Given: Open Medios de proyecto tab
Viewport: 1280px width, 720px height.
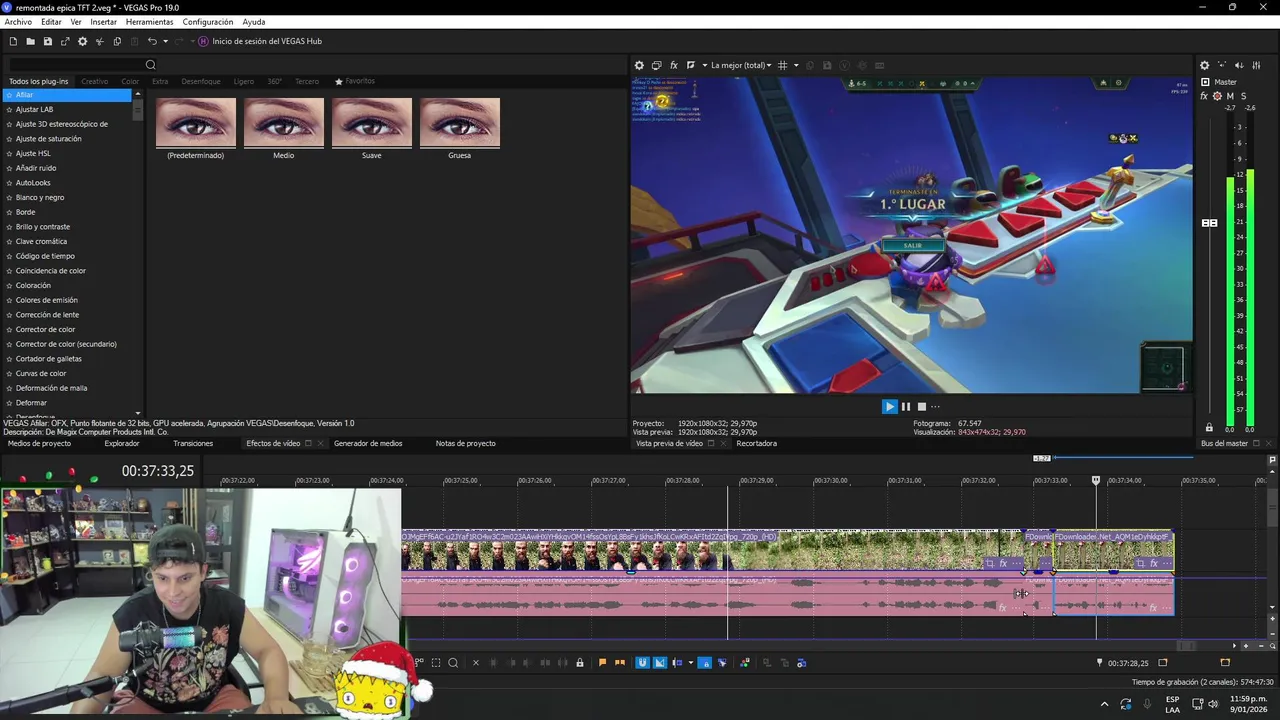Looking at the screenshot, I should 39,443.
